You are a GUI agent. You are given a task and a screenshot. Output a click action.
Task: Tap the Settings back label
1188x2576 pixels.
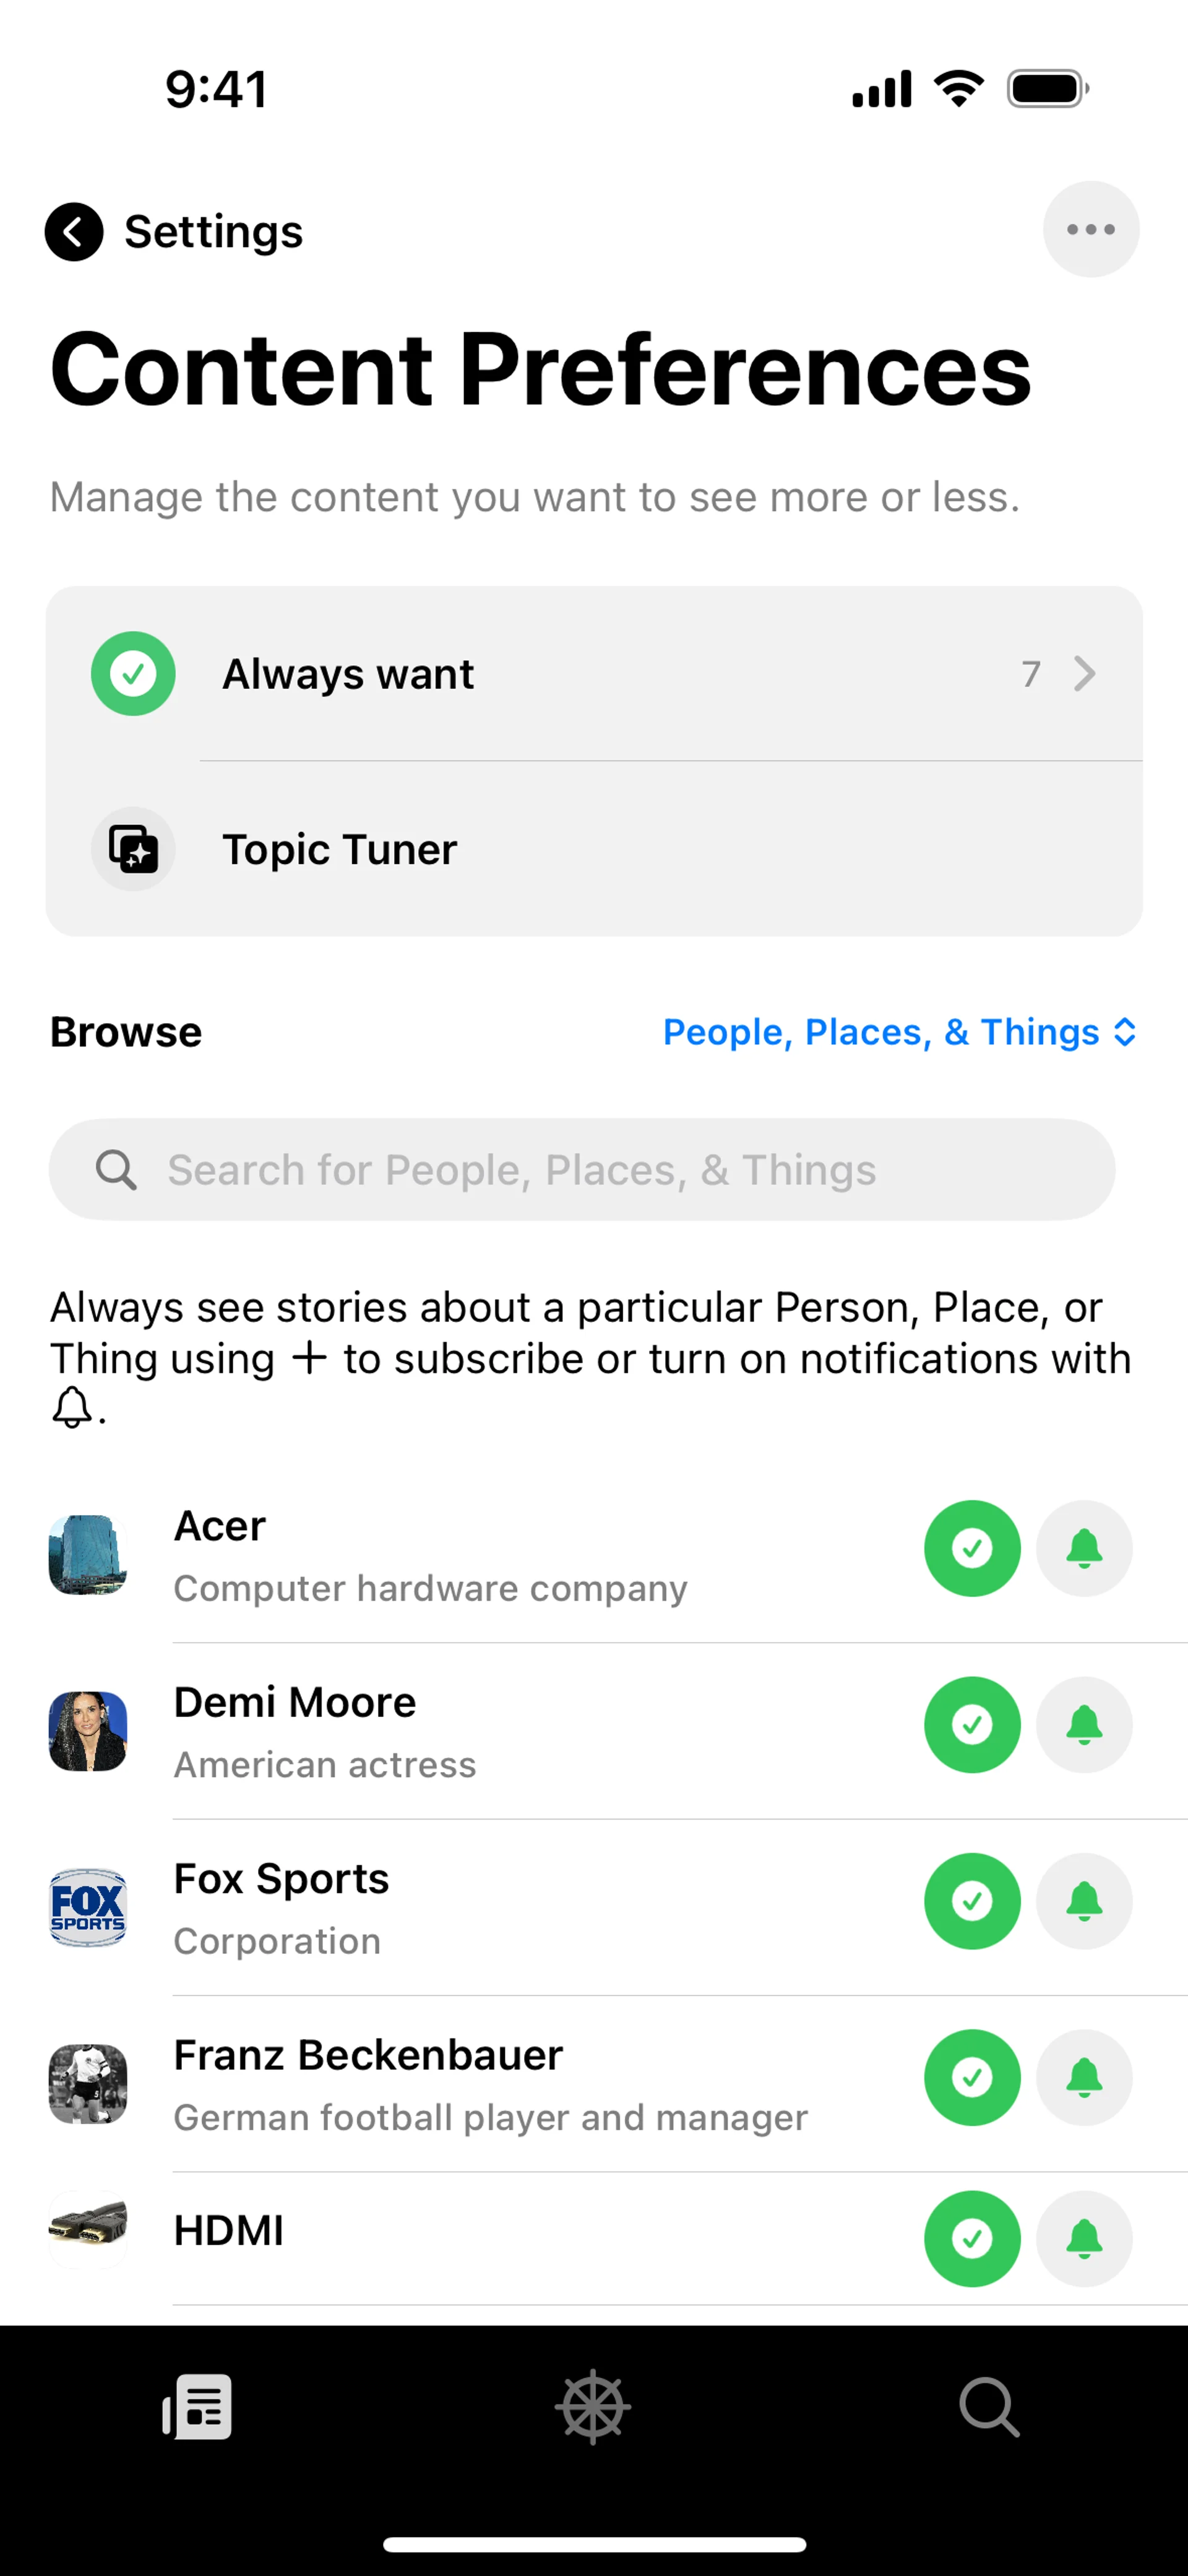[213, 232]
